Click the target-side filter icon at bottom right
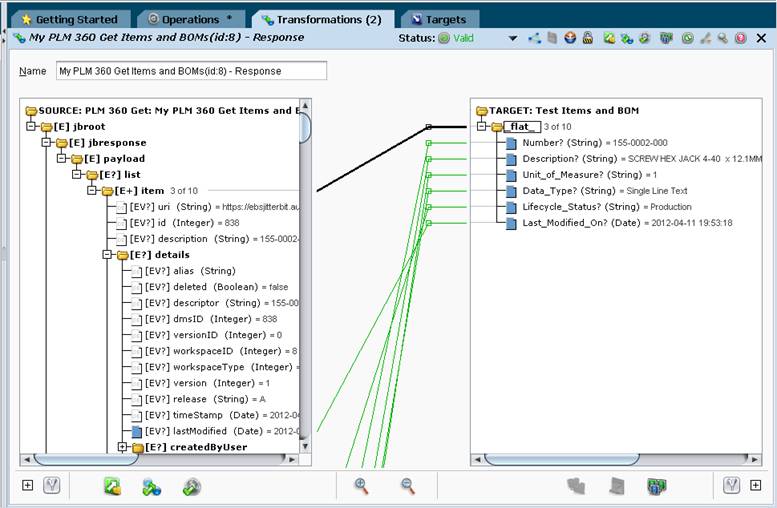Viewport: 777px width, 508px height. 731,485
